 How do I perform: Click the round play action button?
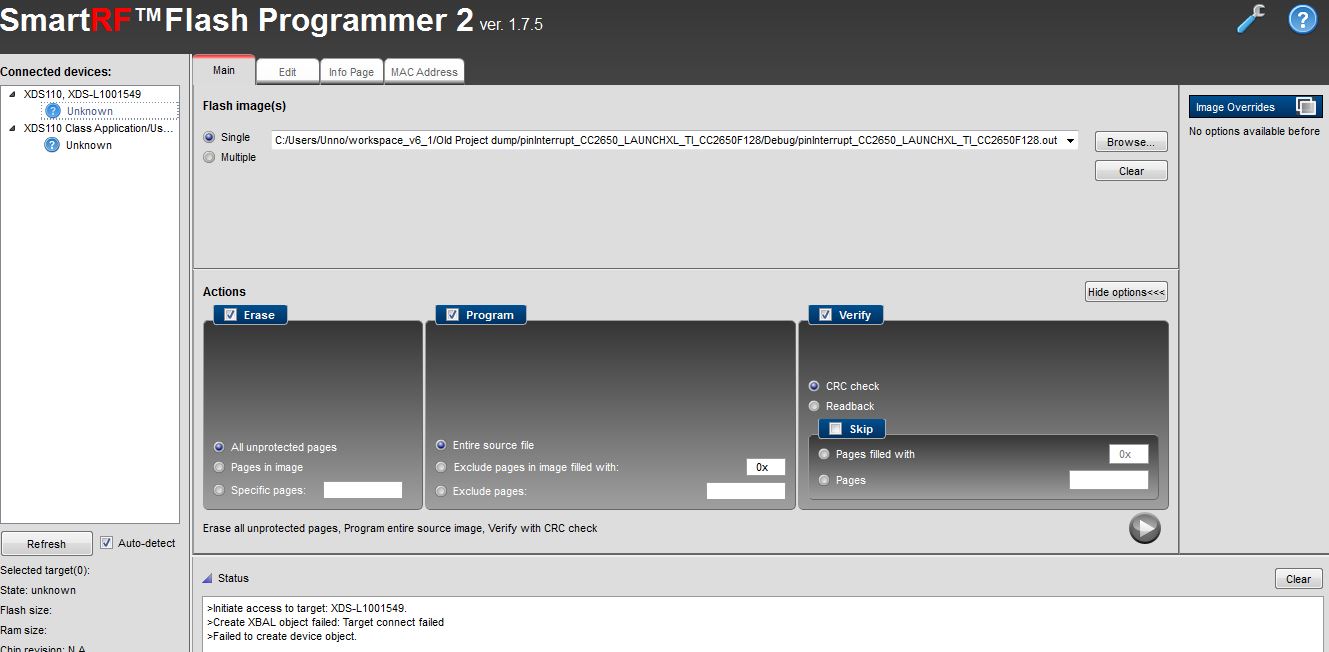[x=1144, y=528]
